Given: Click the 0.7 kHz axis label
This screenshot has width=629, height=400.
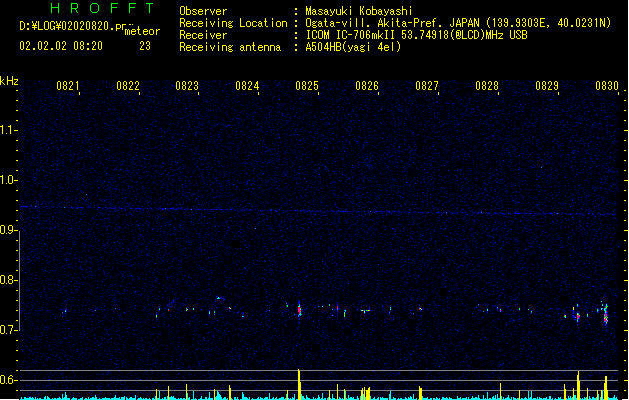Looking at the screenshot, I should pos(8,330).
